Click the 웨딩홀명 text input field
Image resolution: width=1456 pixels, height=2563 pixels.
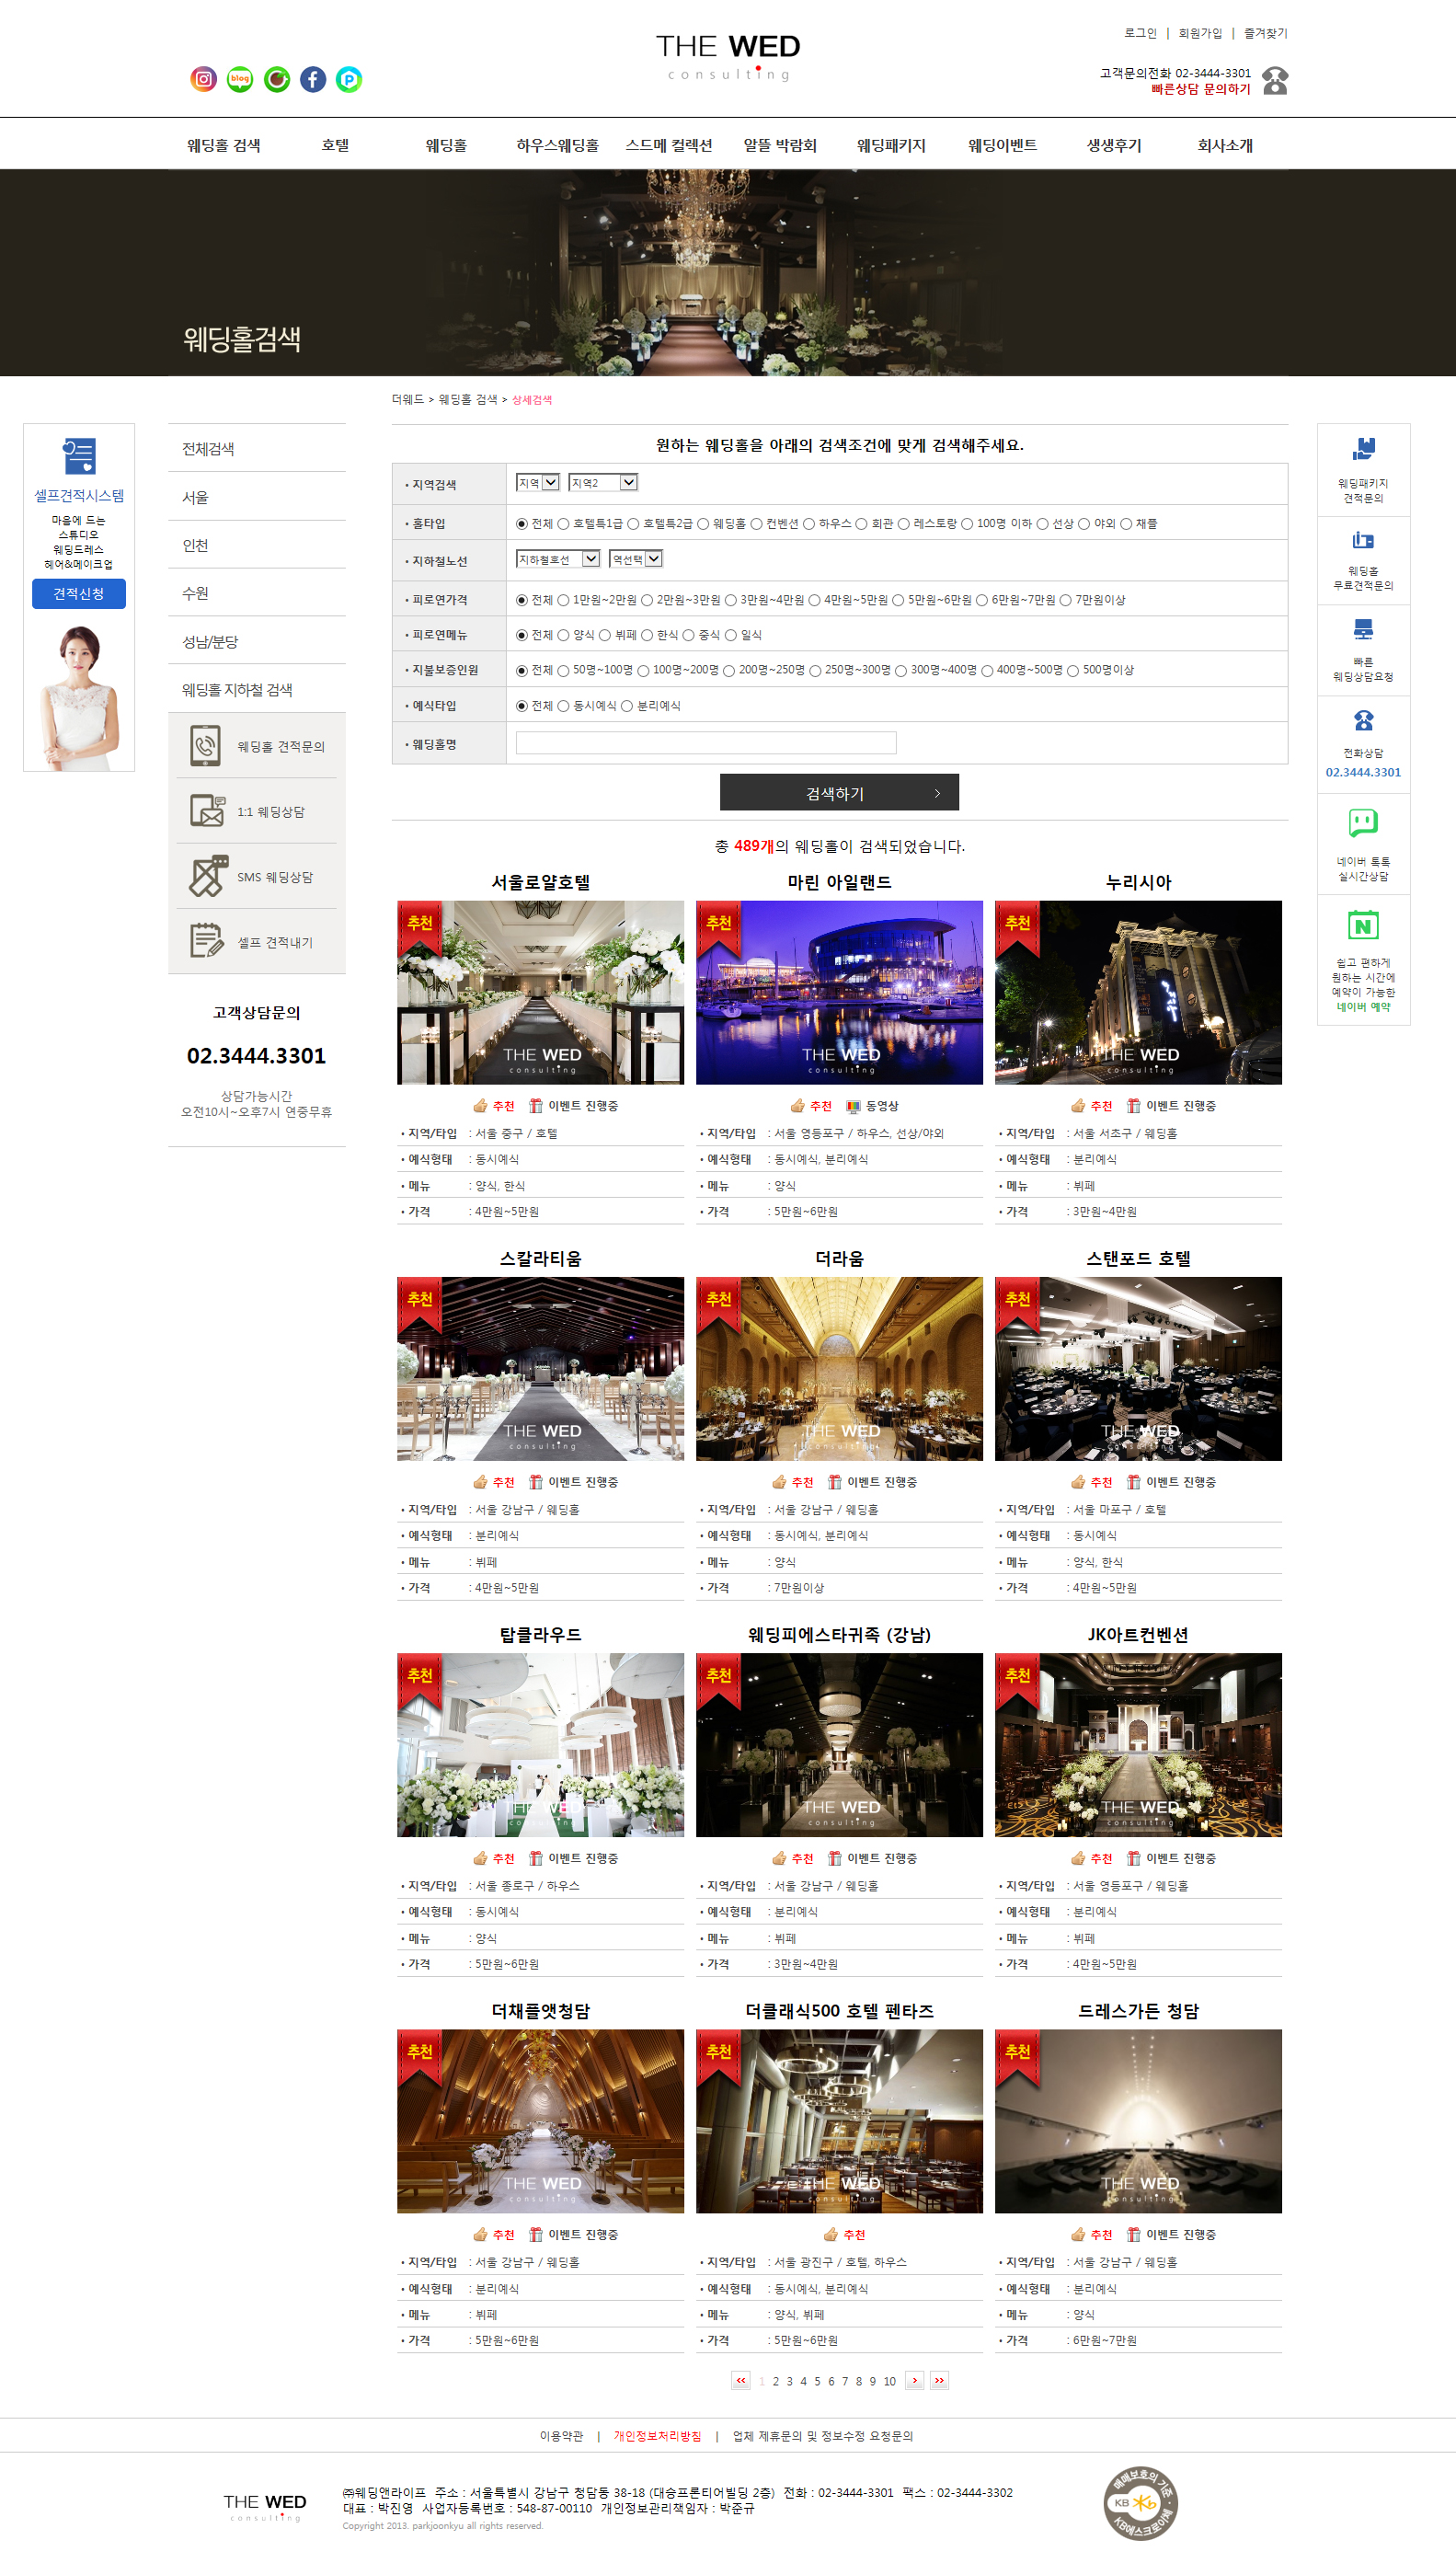click(x=706, y=743)
